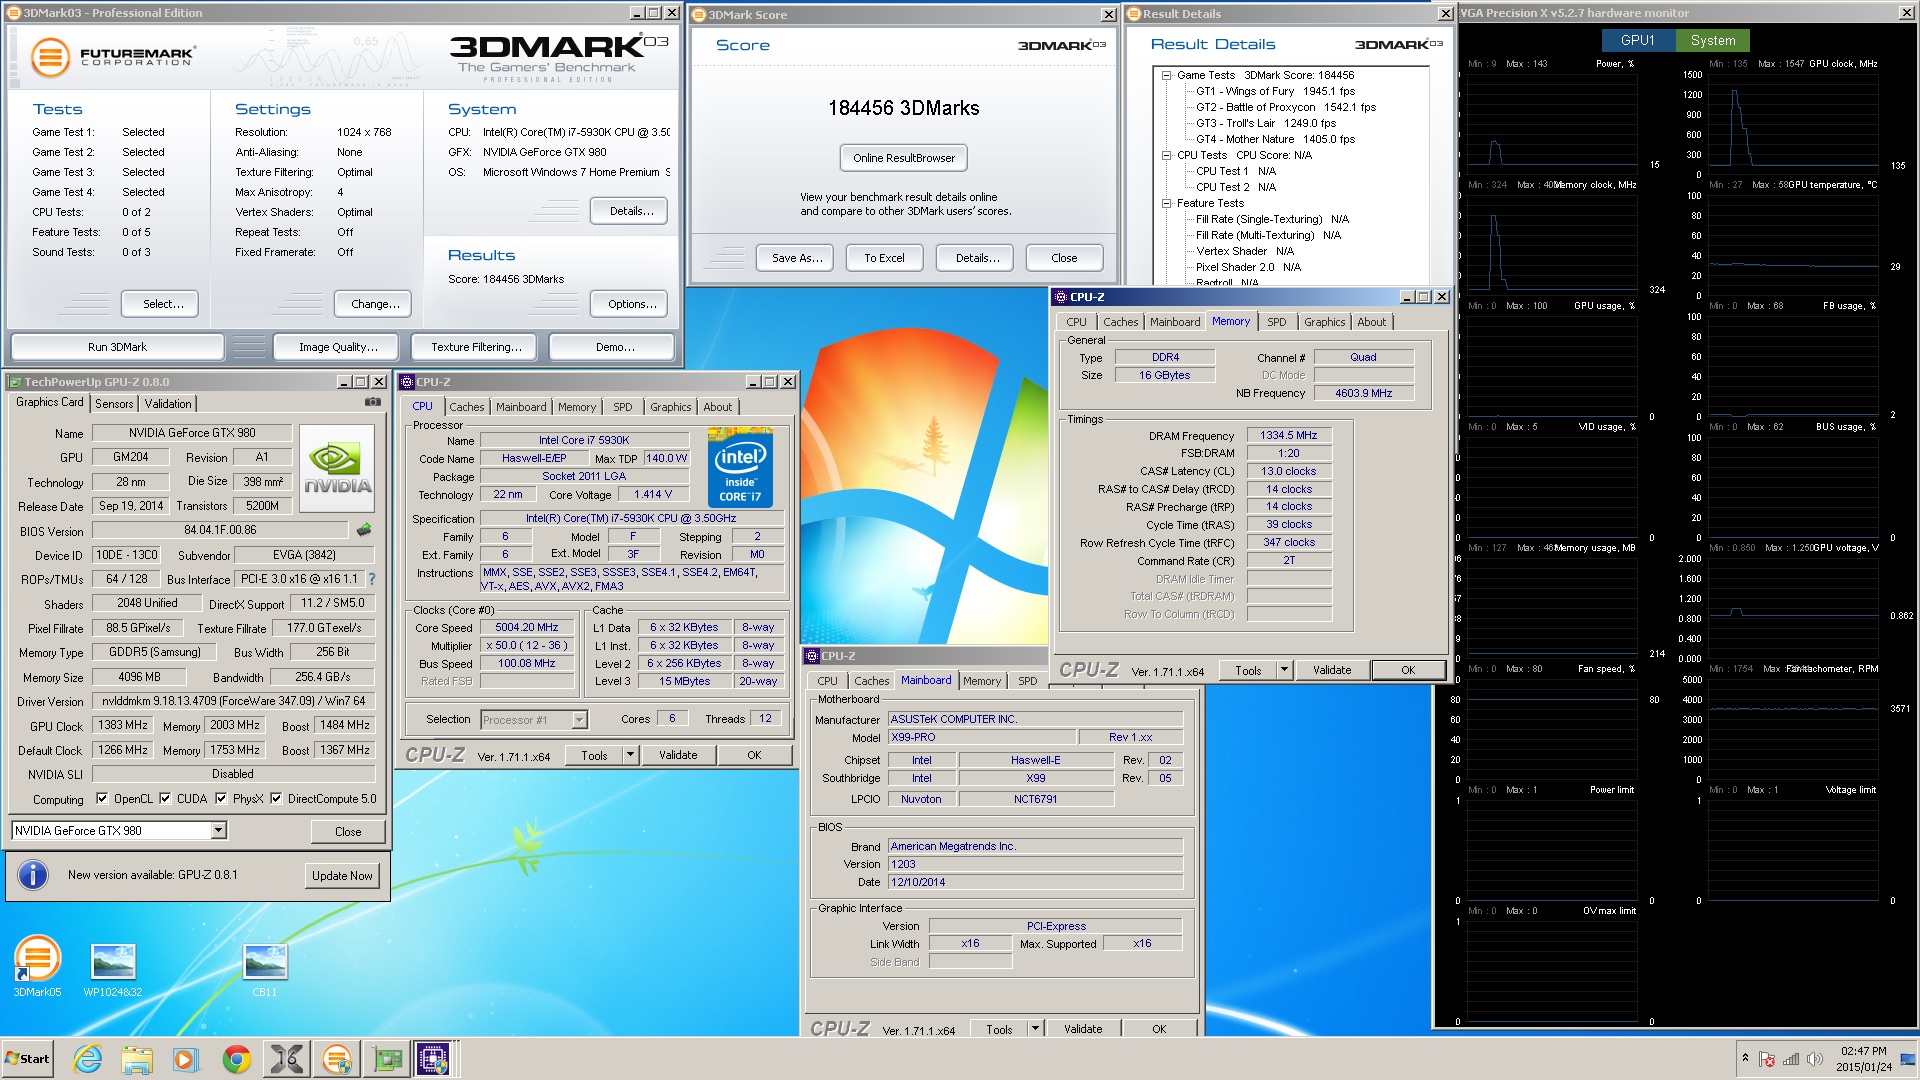Click the To Excel button
The image size is (1920, 1080).
coord(884,258)
